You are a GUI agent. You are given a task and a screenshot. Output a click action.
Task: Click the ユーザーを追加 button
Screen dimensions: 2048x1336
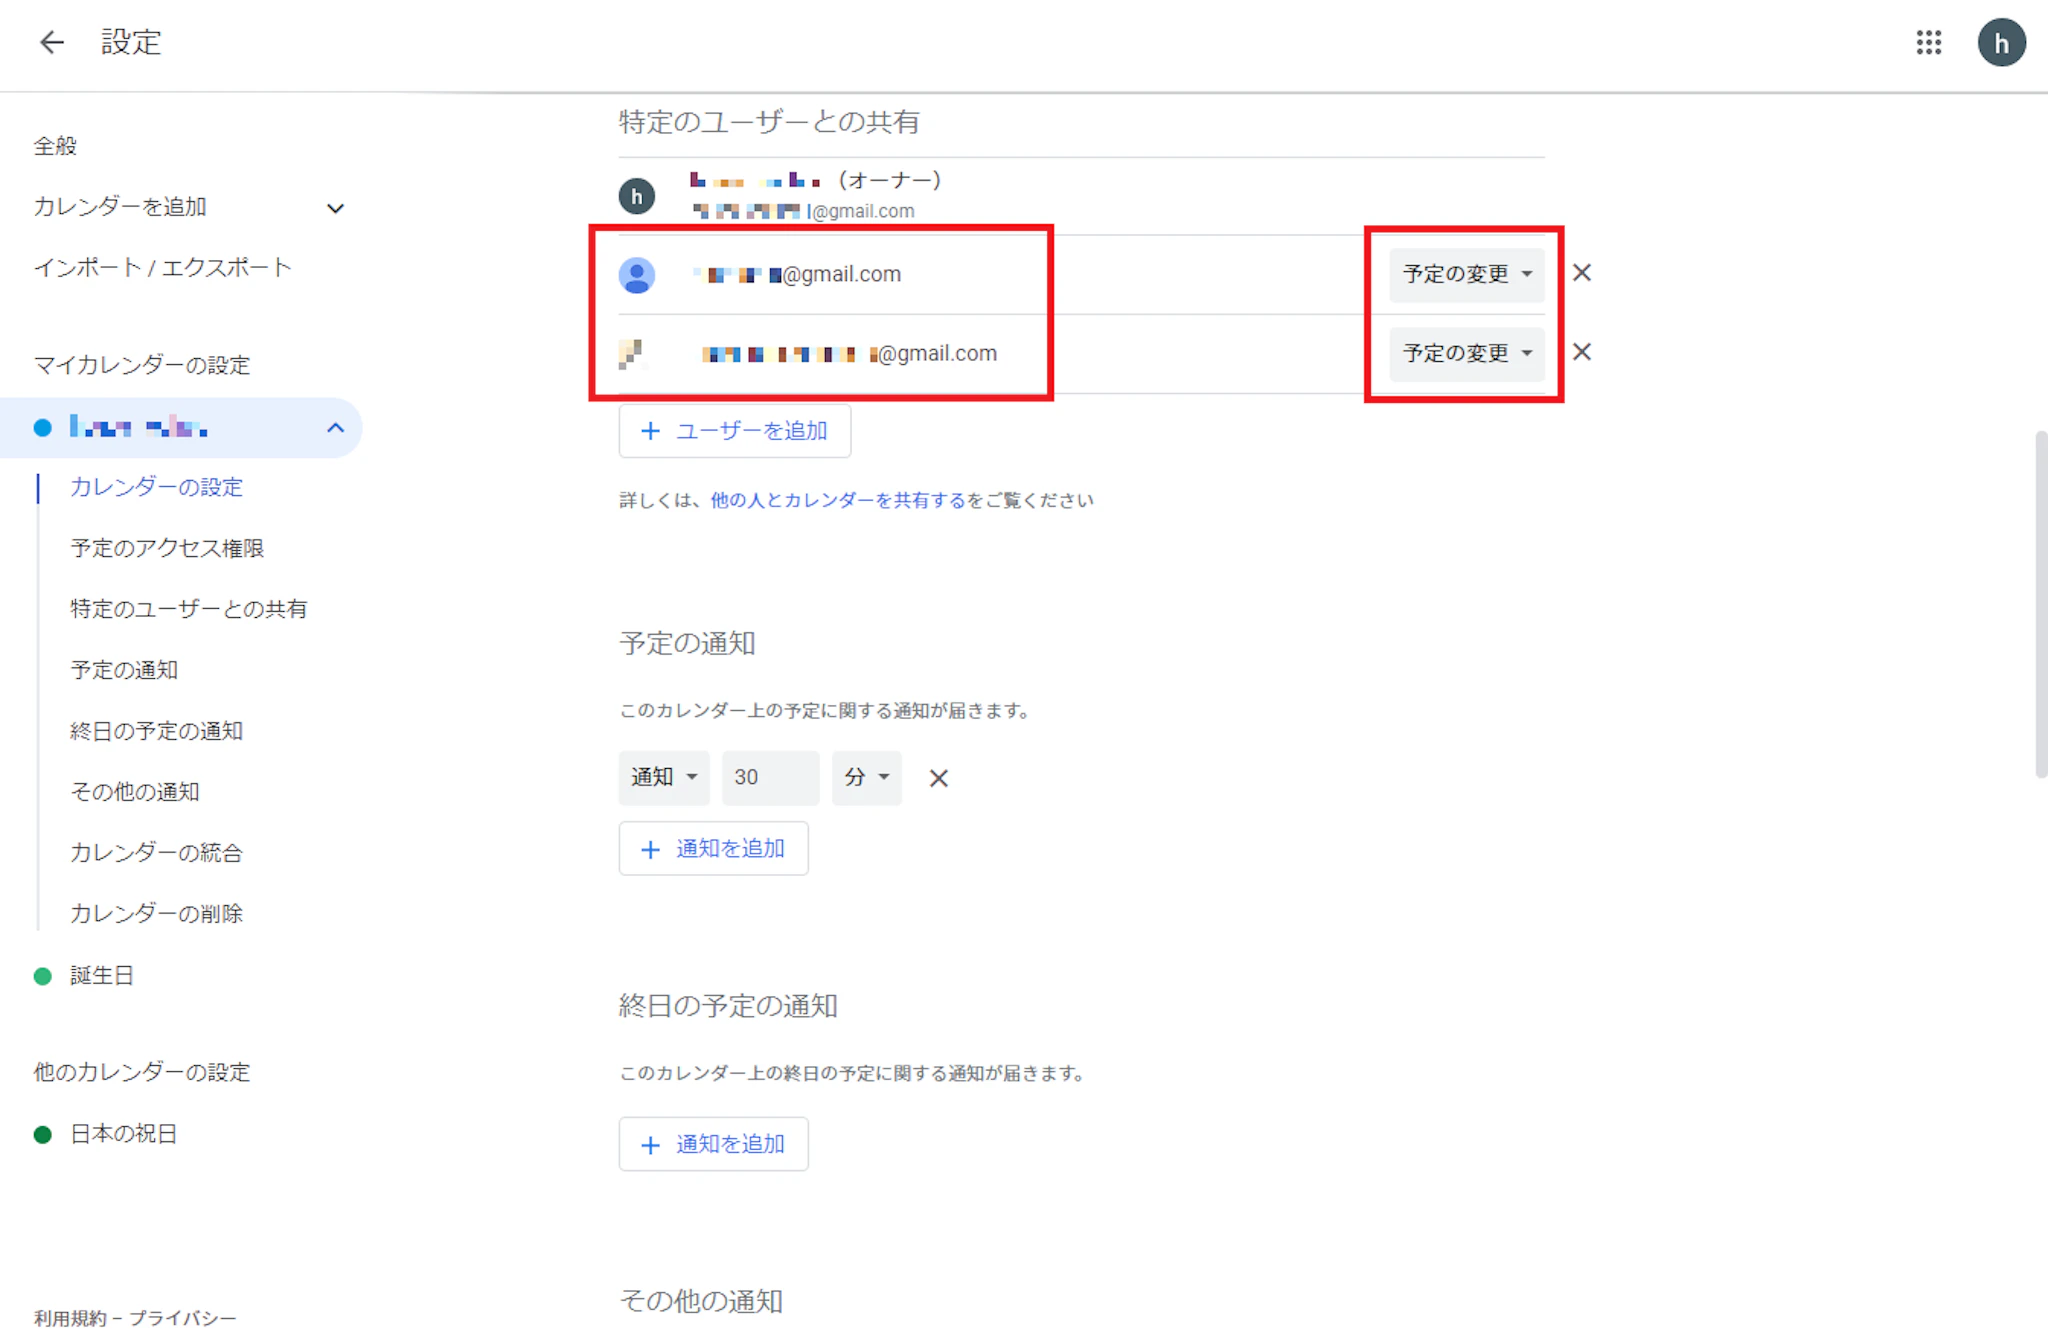pyautogui.click(x=734, y=431)
